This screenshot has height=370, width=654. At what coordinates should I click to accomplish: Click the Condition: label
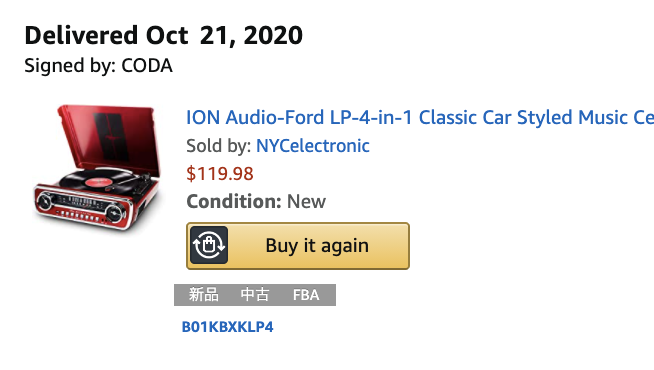(234, 201)
